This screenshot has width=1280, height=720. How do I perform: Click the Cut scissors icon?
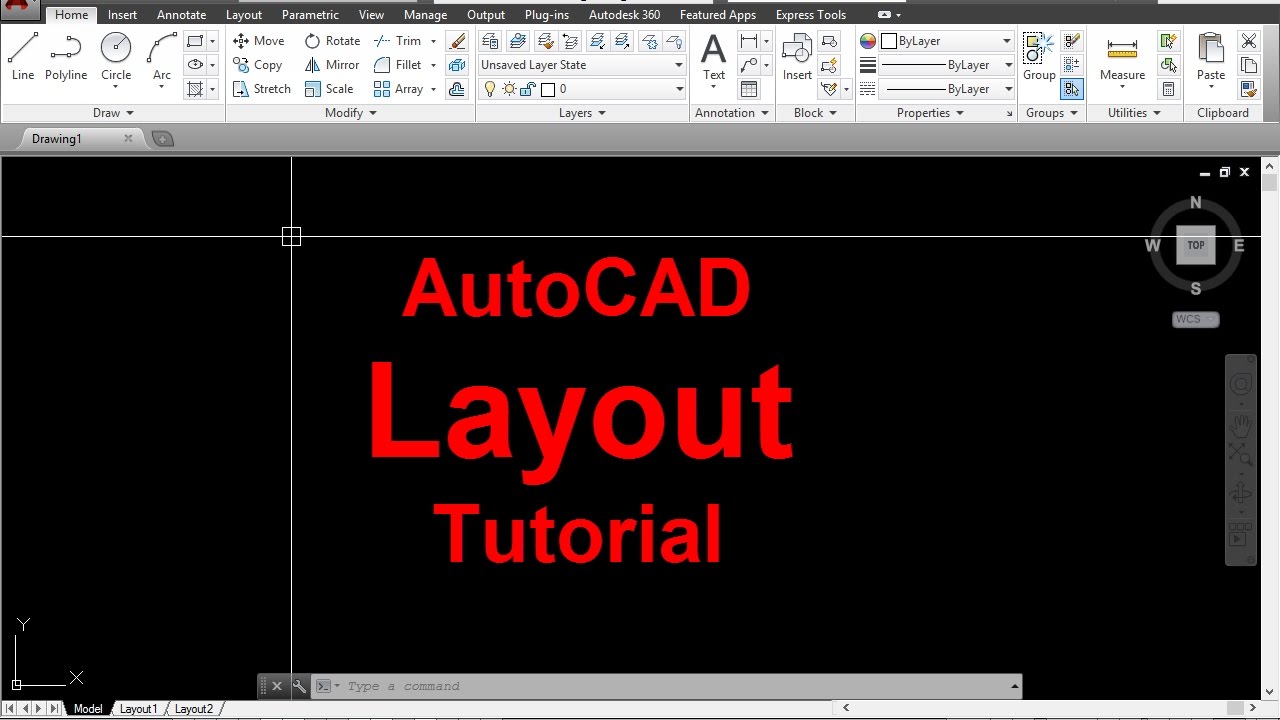coord(1249,41)
